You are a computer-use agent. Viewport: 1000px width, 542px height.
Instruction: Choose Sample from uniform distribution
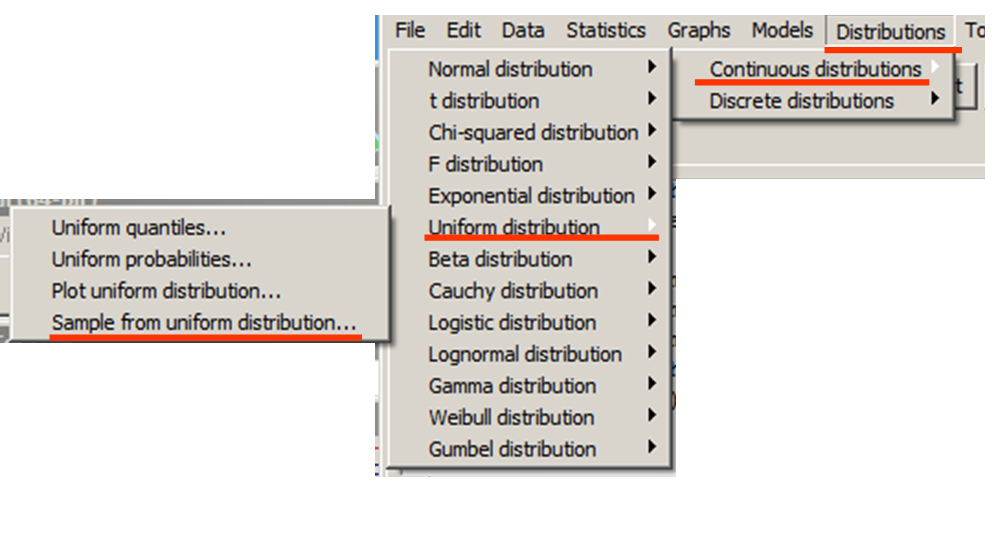pos(204,323)
